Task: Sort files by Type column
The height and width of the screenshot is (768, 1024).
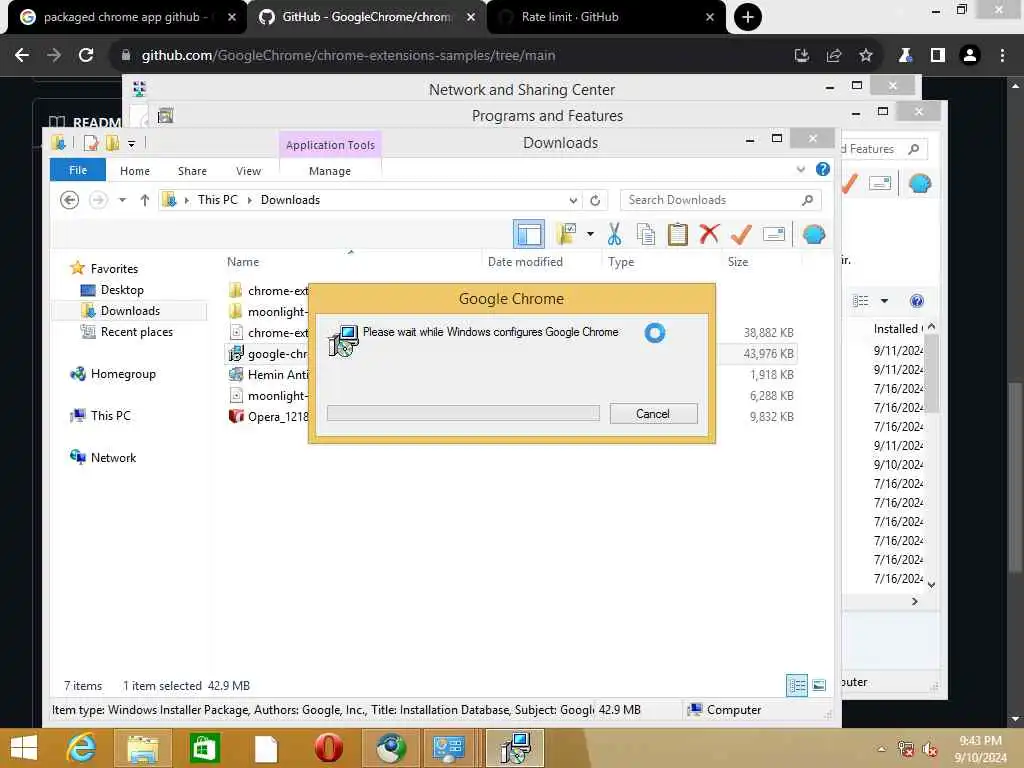Action: (x=620, y=261)
